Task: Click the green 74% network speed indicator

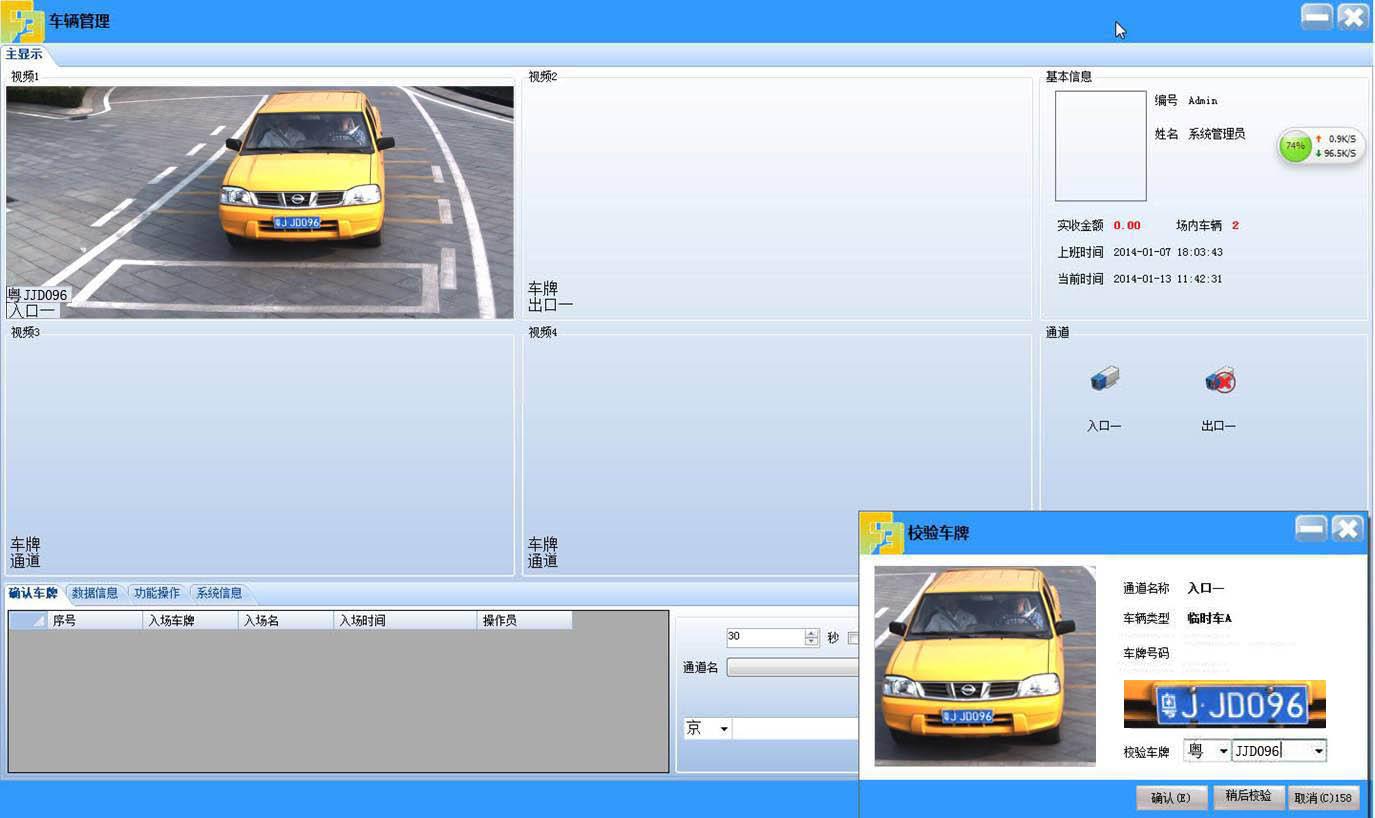Action: [1296, 146]
